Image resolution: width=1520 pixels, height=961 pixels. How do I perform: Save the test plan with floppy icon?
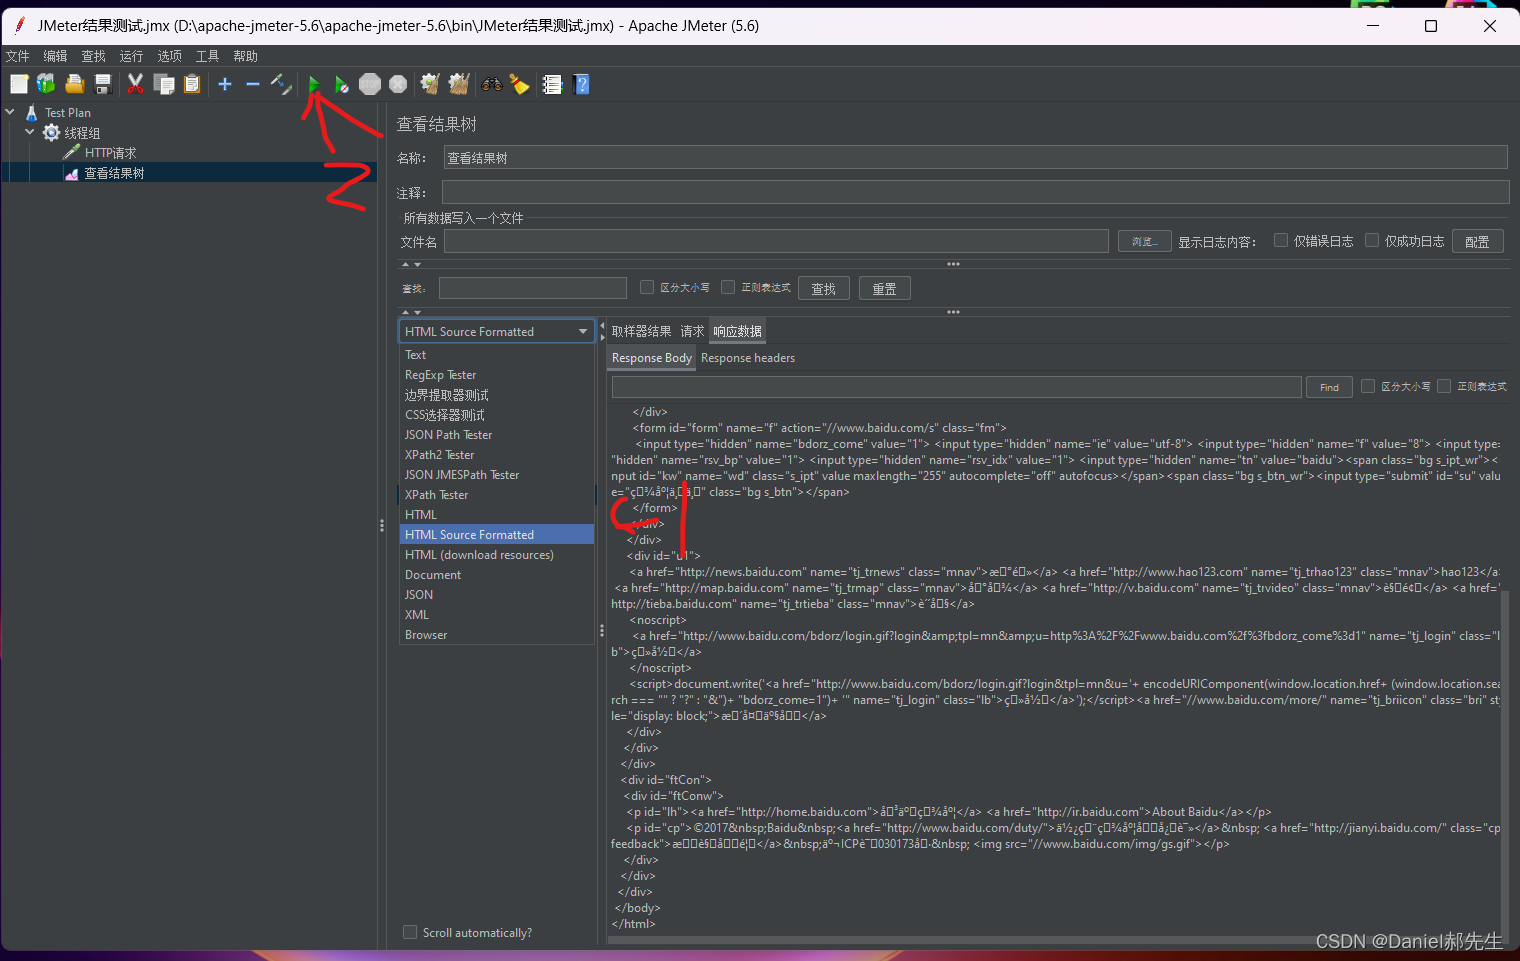pyautogui.click(x=102, y=84)
